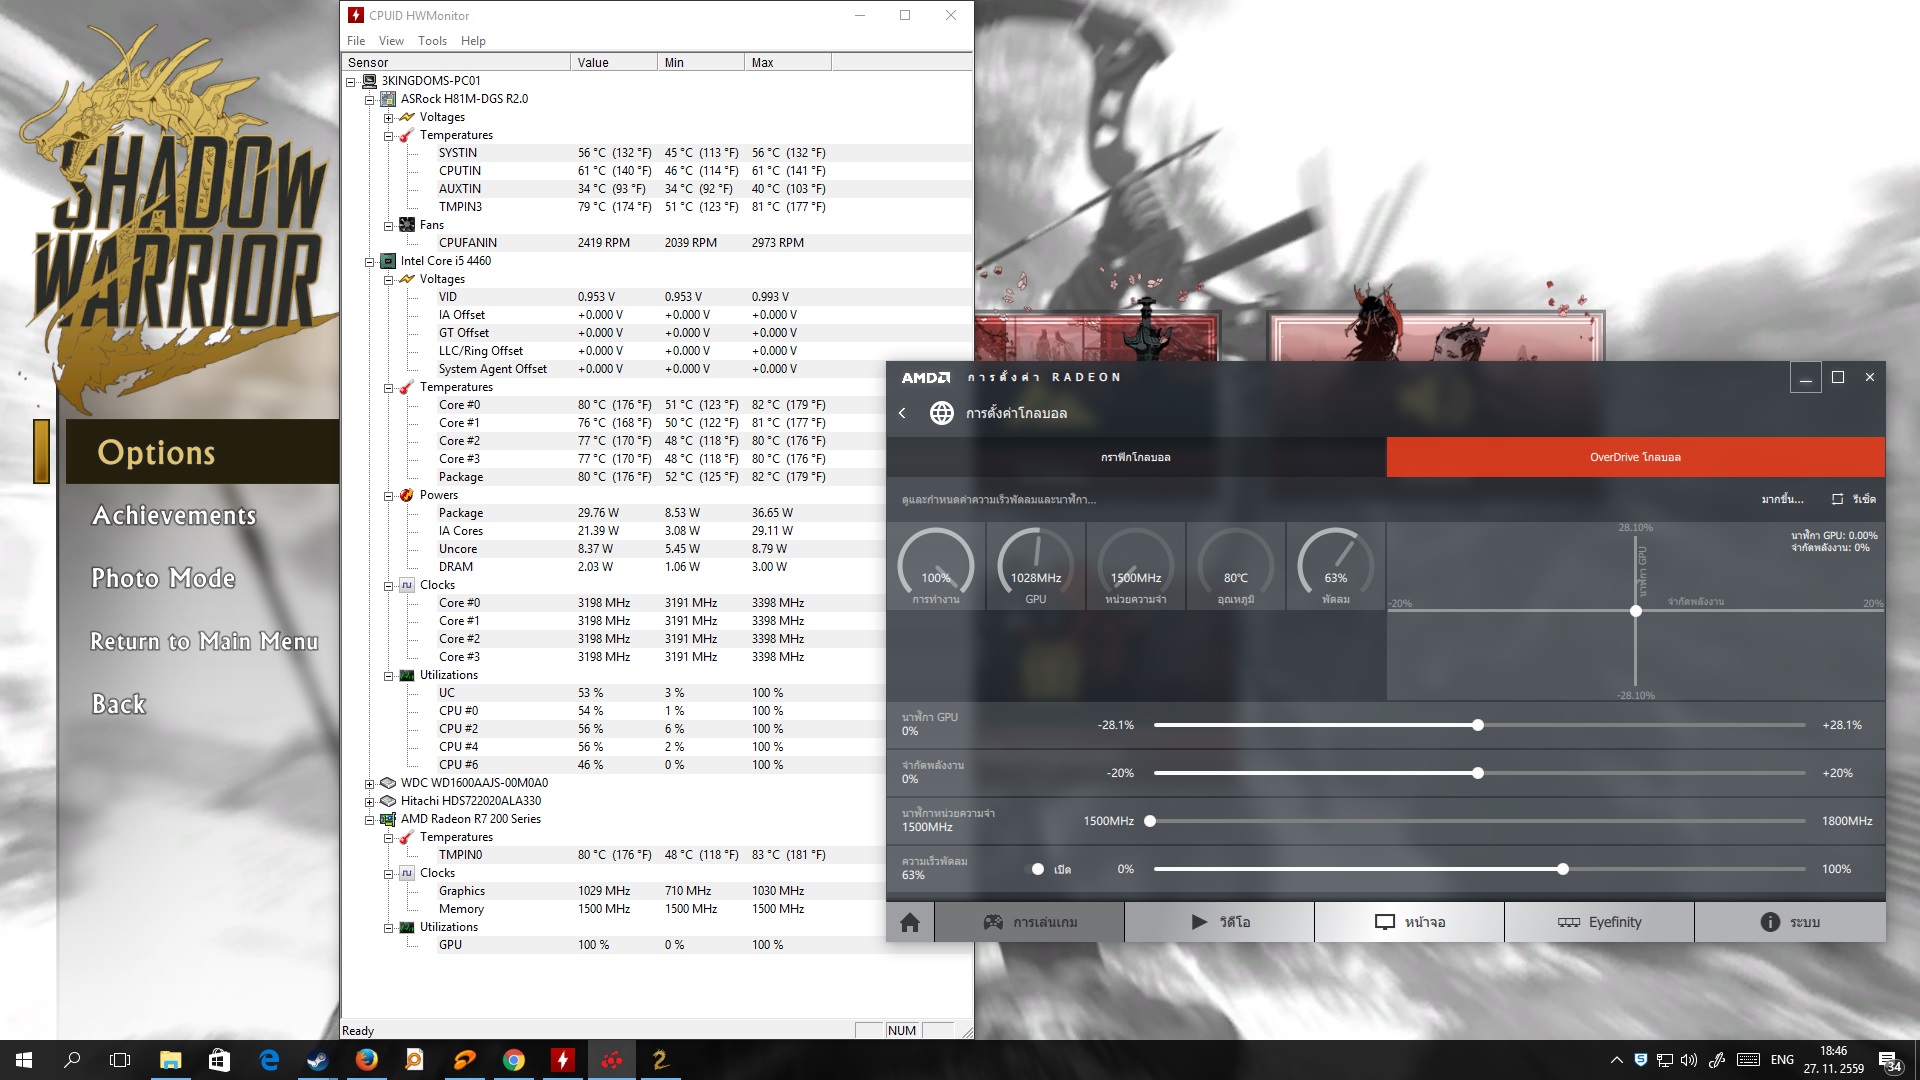The width and height of the screenshot is (1920, 1080).
Task: Click the reset icon in OverDrive panel
Action: pos(1837,499)
